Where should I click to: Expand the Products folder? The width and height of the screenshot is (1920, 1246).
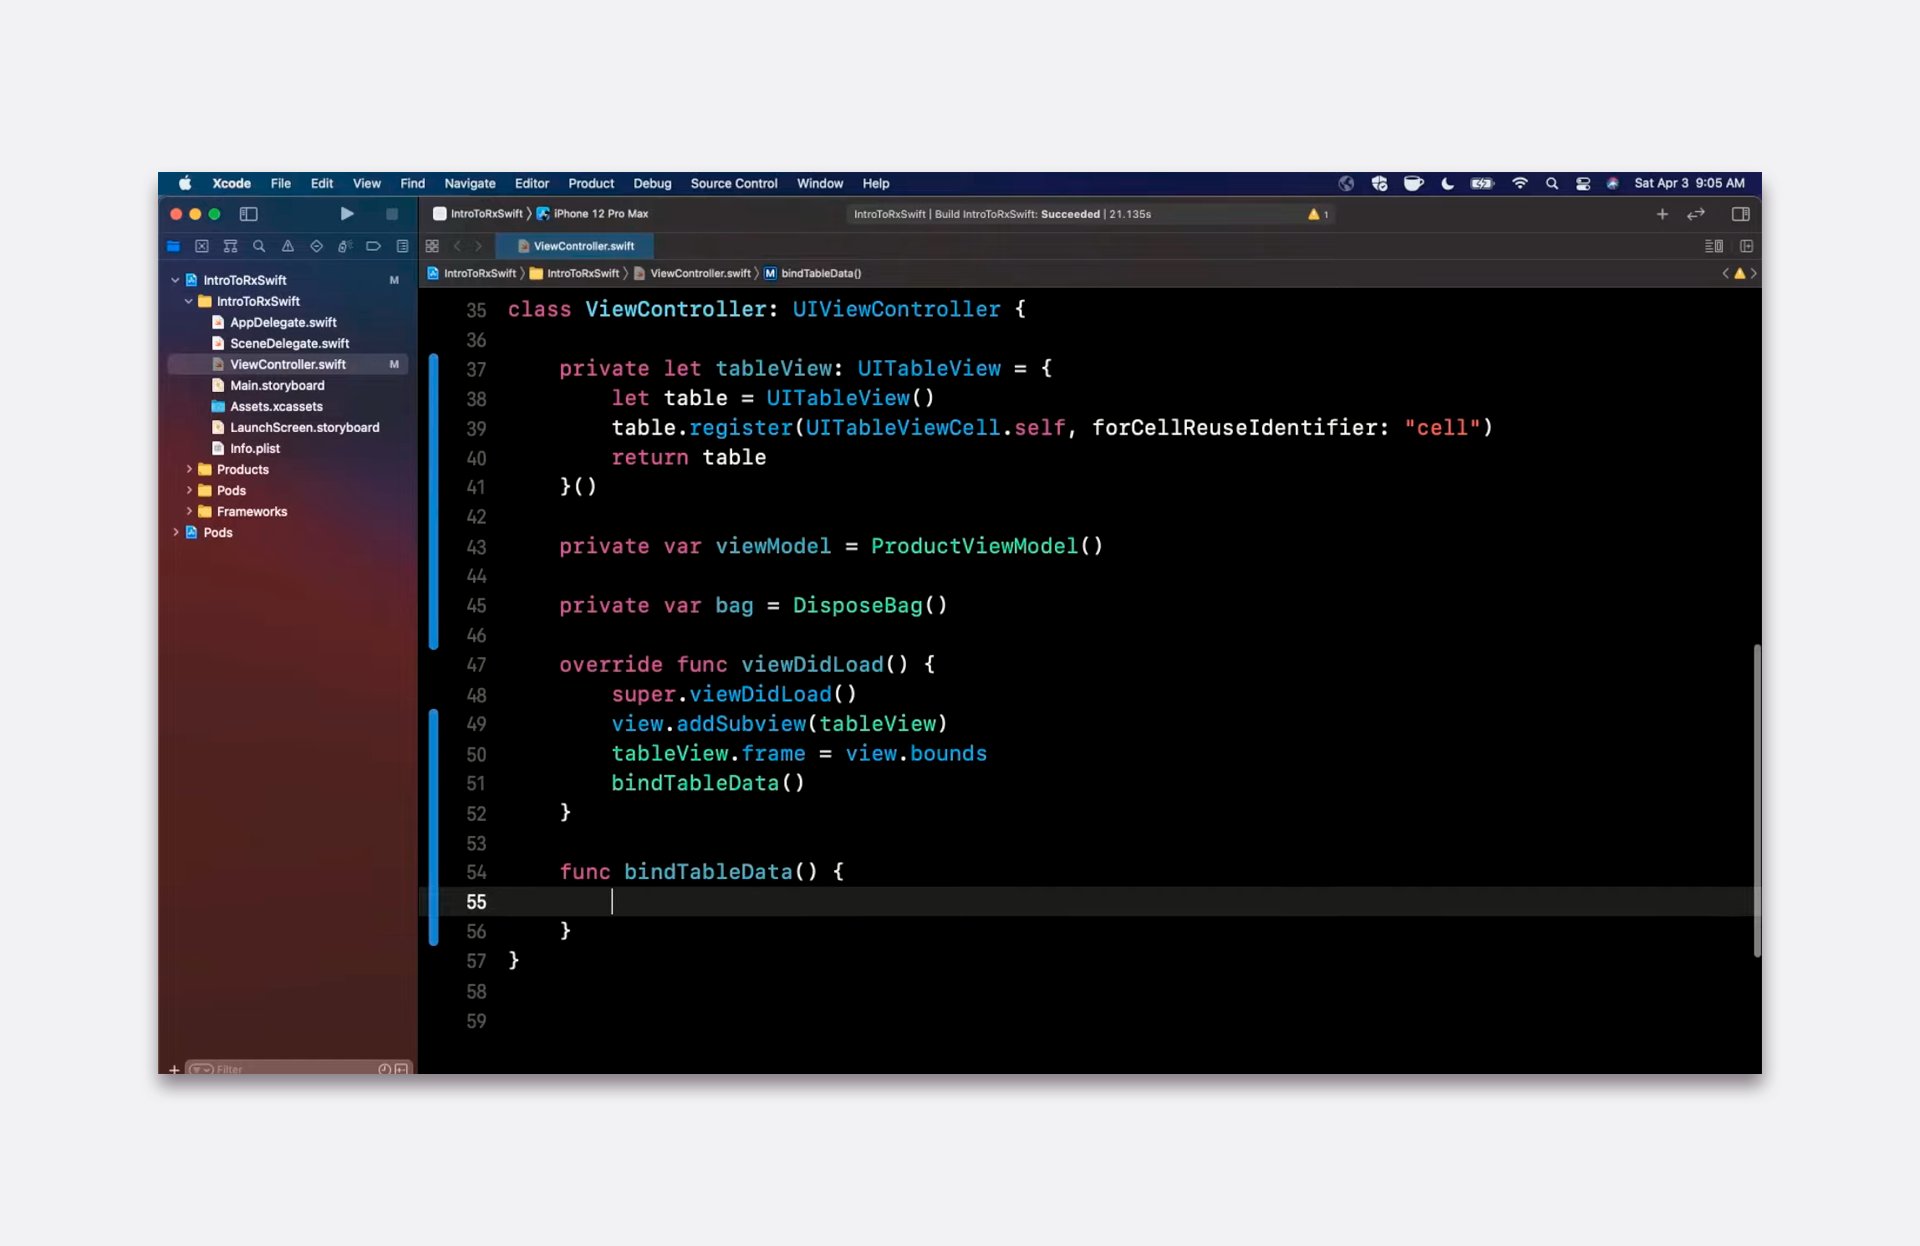click(x=189, y=469)
